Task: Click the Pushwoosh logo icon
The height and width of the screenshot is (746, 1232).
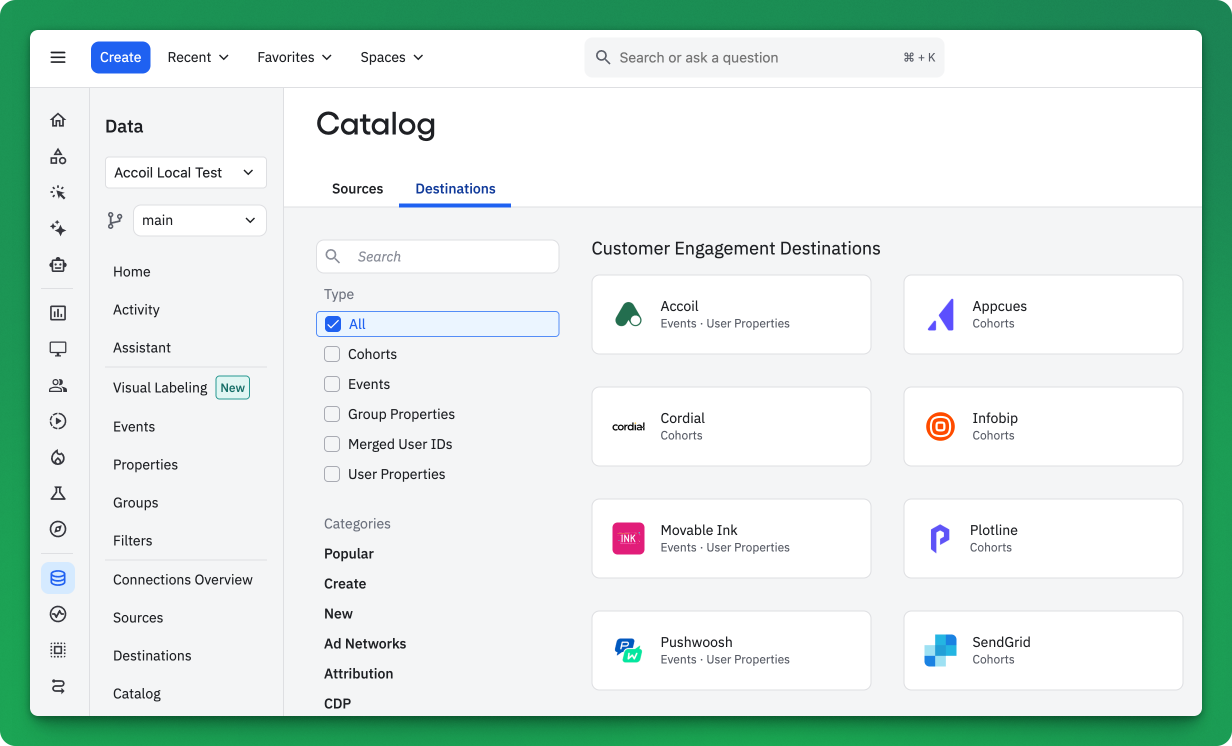Action: (628, 650)
